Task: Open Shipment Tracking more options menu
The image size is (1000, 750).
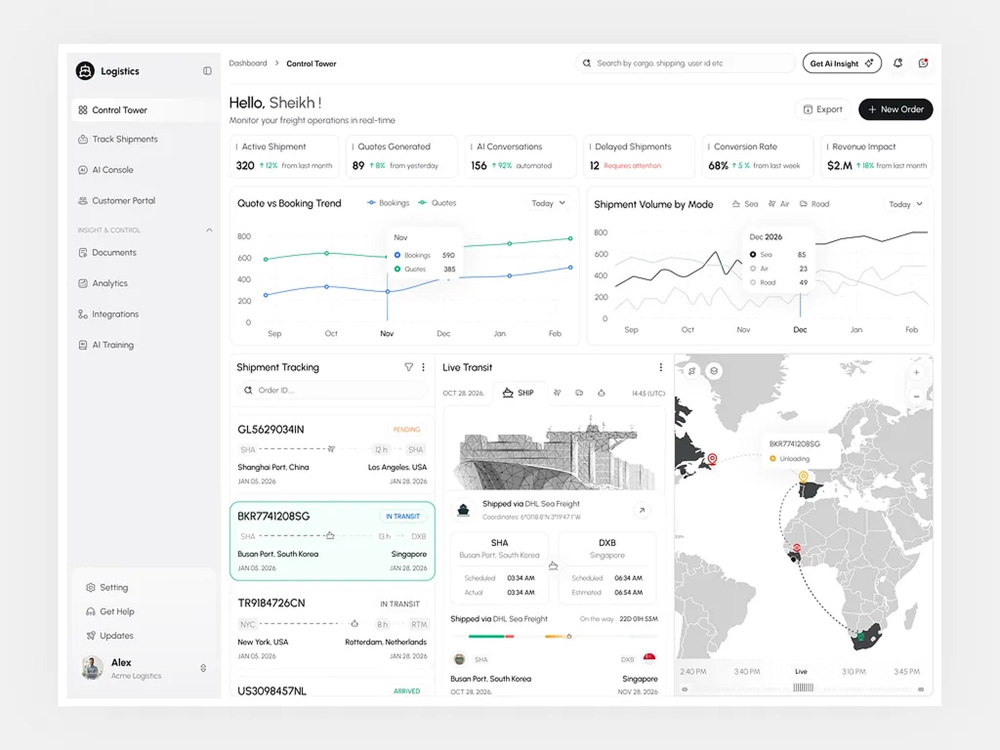Action: click(x=423, y=367)
